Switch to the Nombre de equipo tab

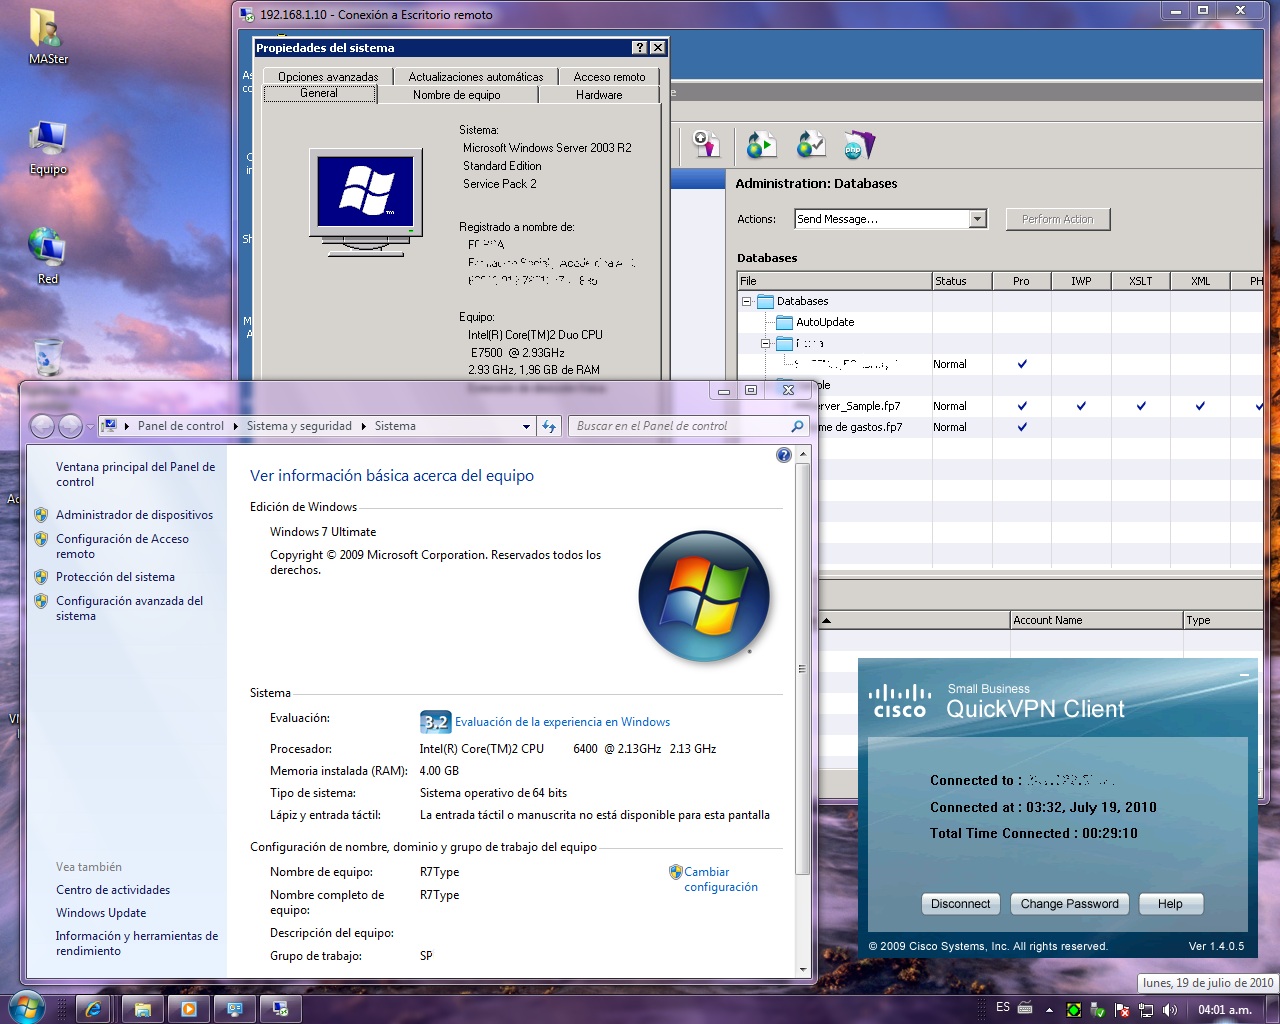click(457, 95)
